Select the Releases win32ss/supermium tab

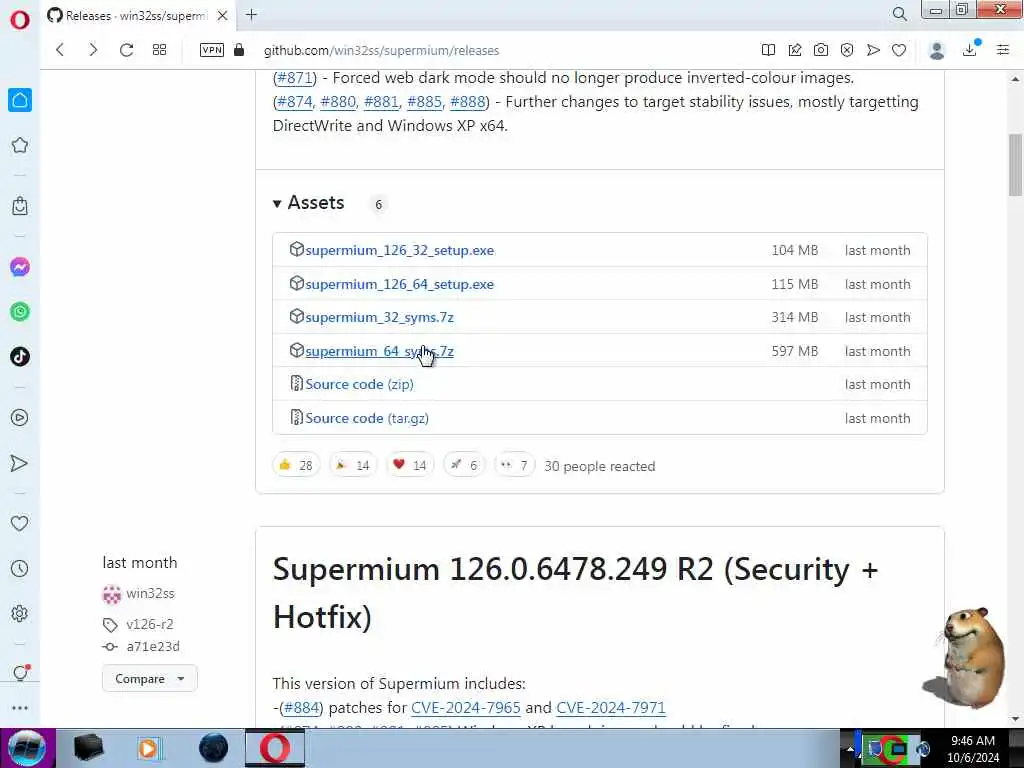(x=136, y=16)
